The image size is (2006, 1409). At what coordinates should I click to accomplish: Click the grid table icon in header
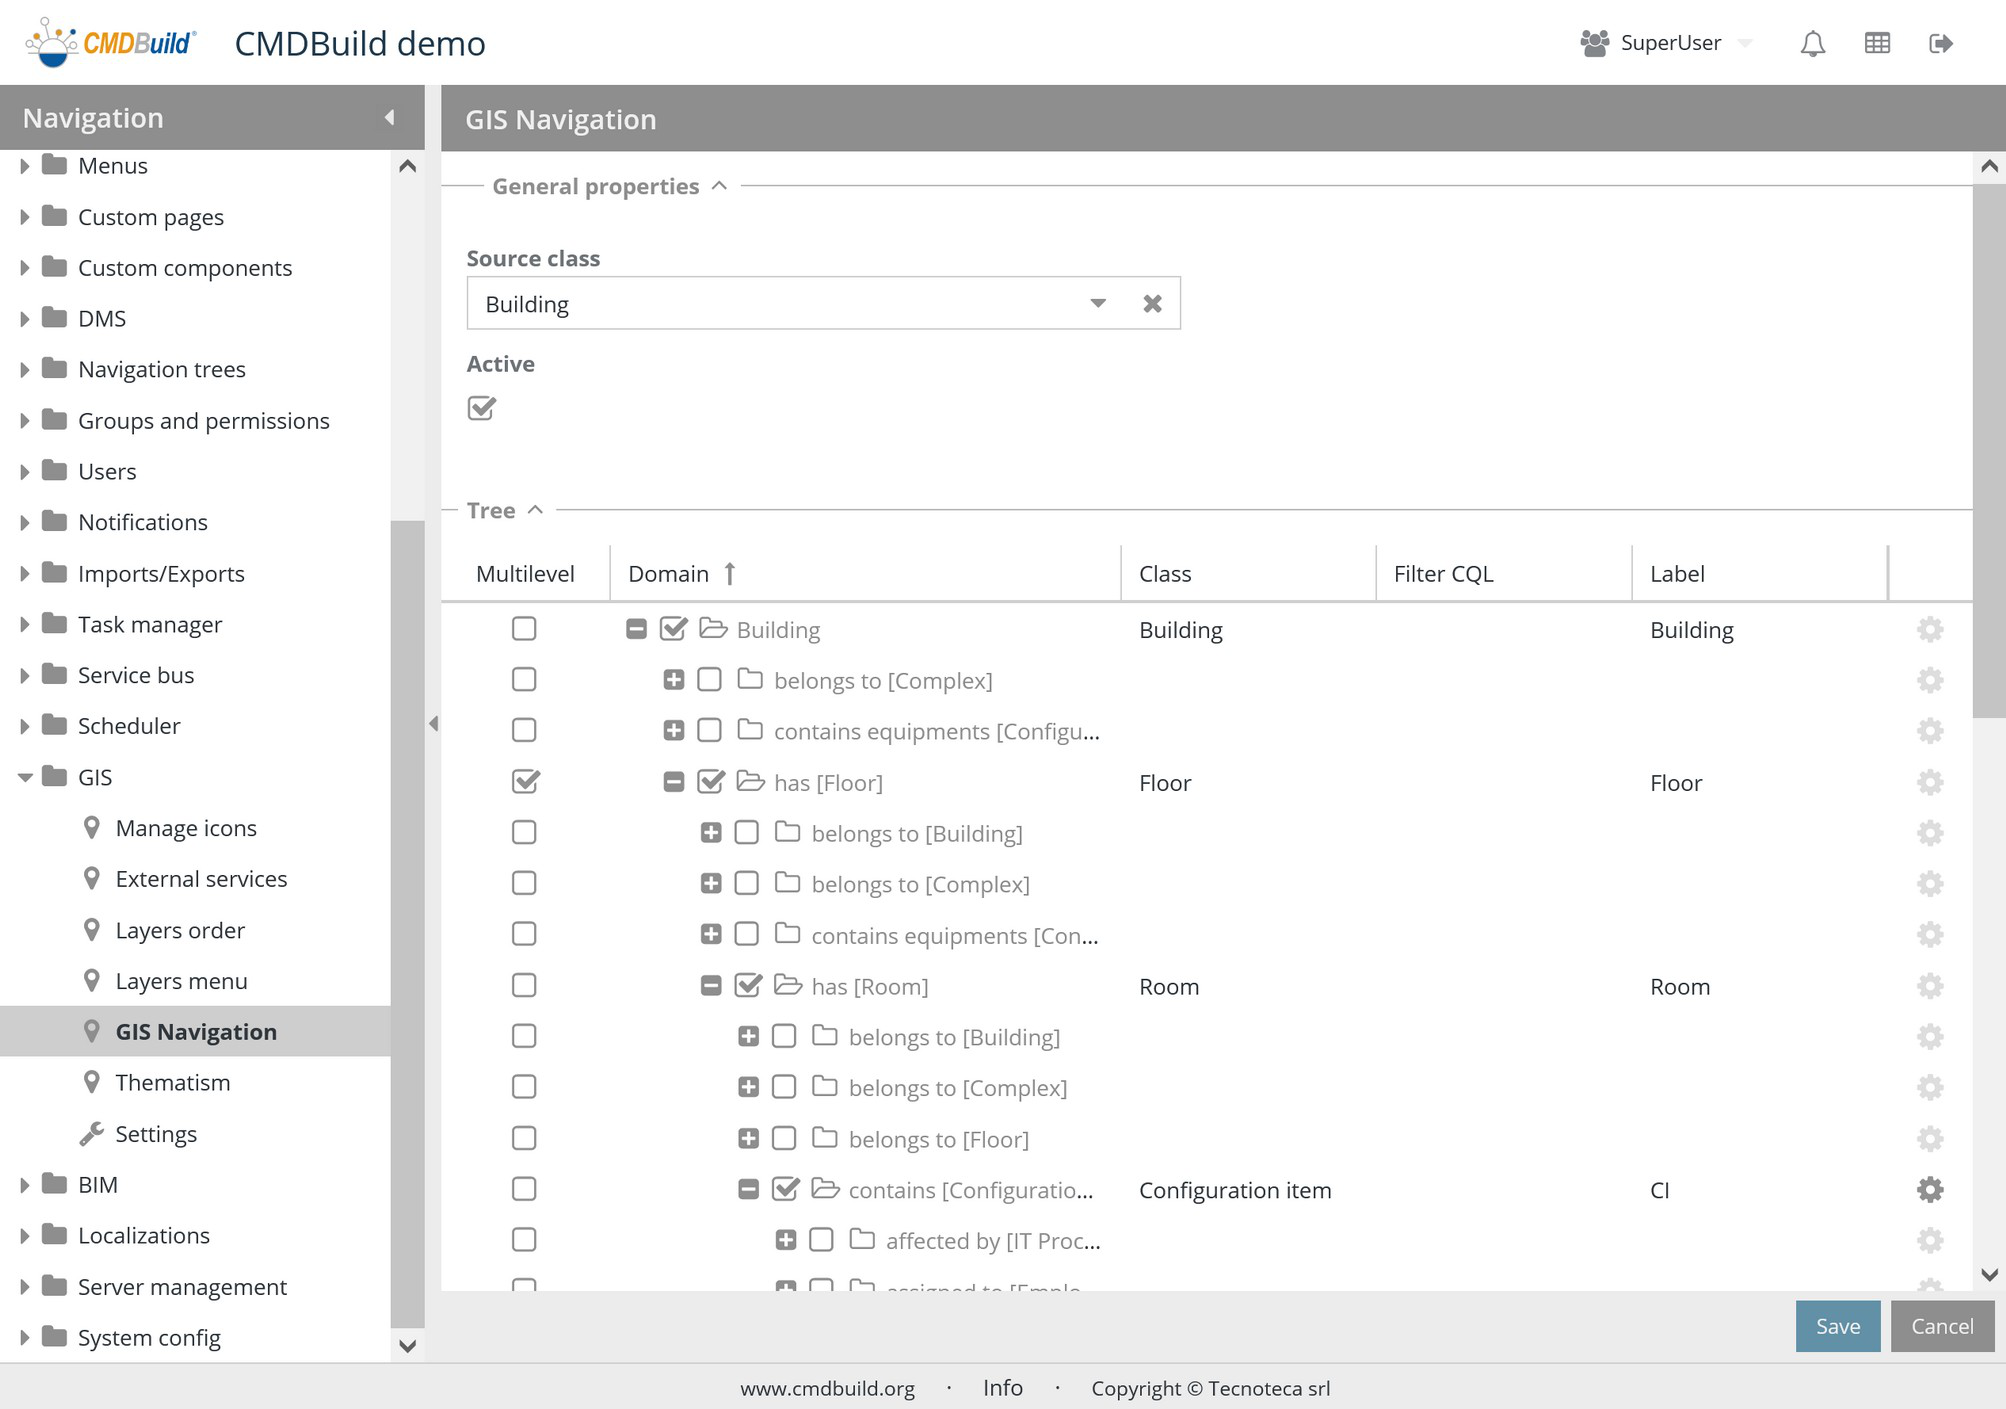tap(1877, 44)
